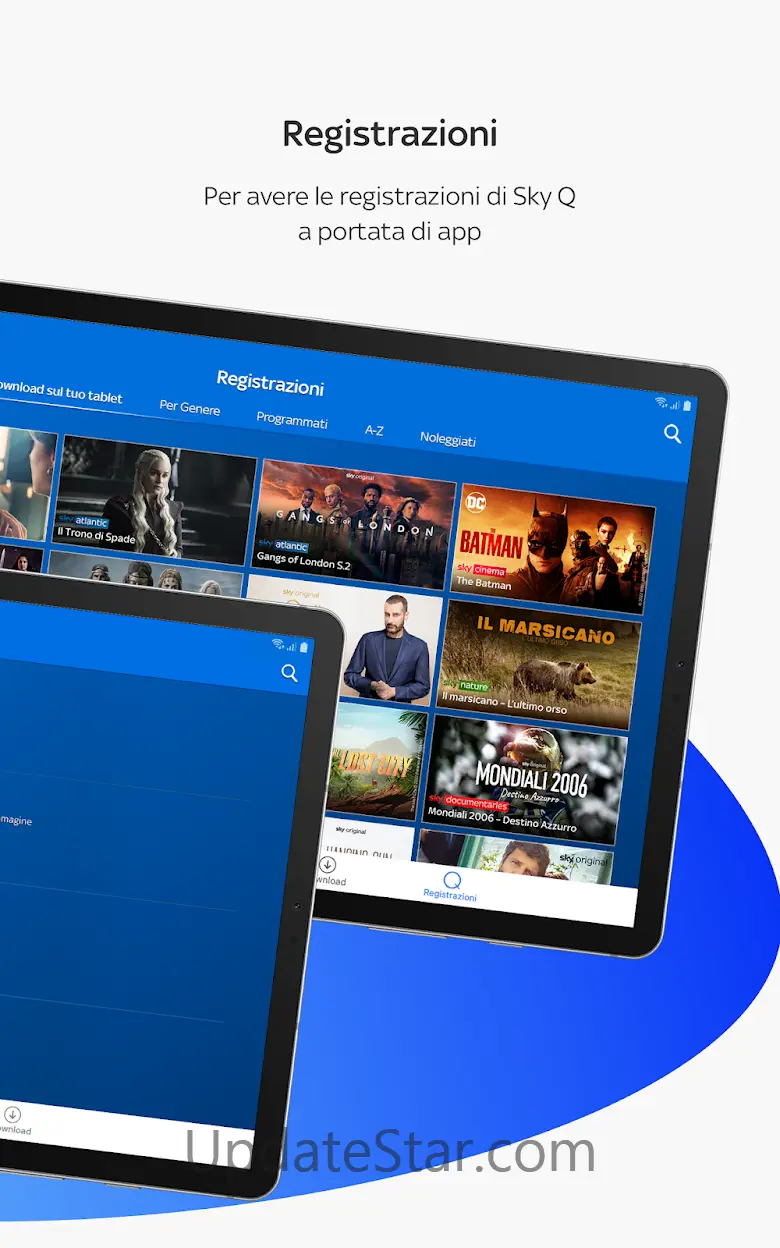The width and height of the screenshot is (780, 1248).
Task: Click 'Il Trono di Spade' caption text
Action: click(x=96, y=535)
